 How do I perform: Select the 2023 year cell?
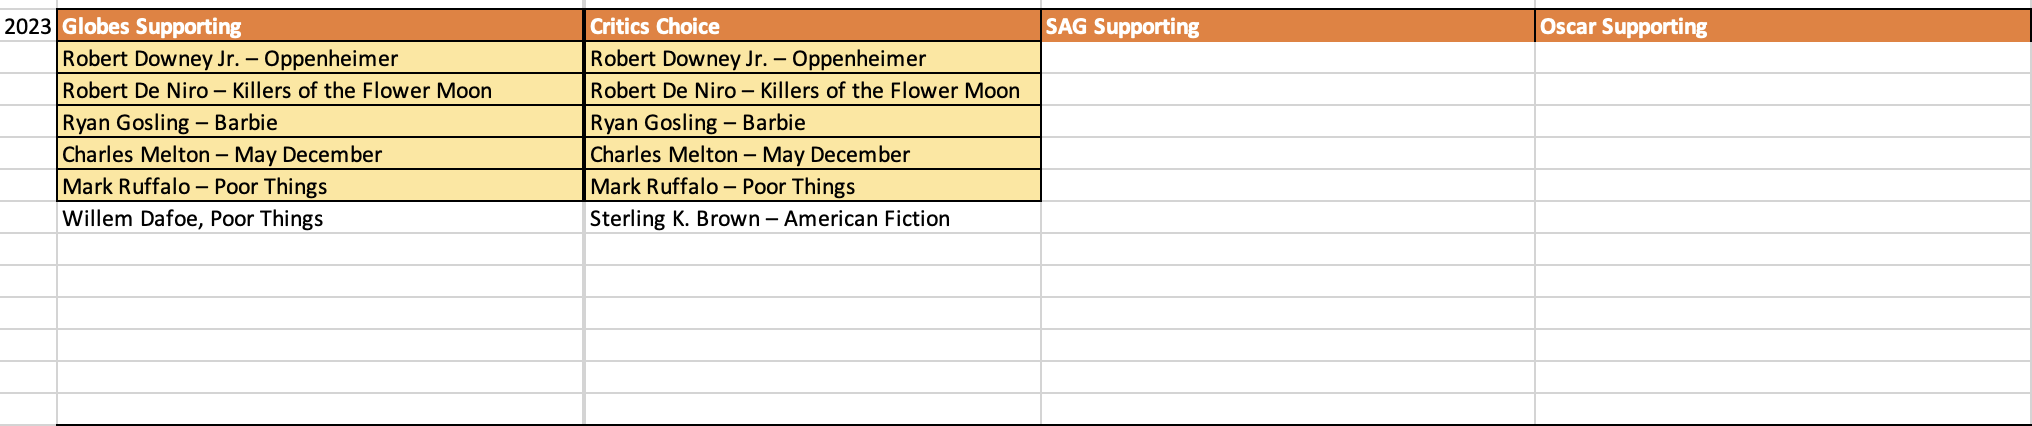click(x=28, y=26)
